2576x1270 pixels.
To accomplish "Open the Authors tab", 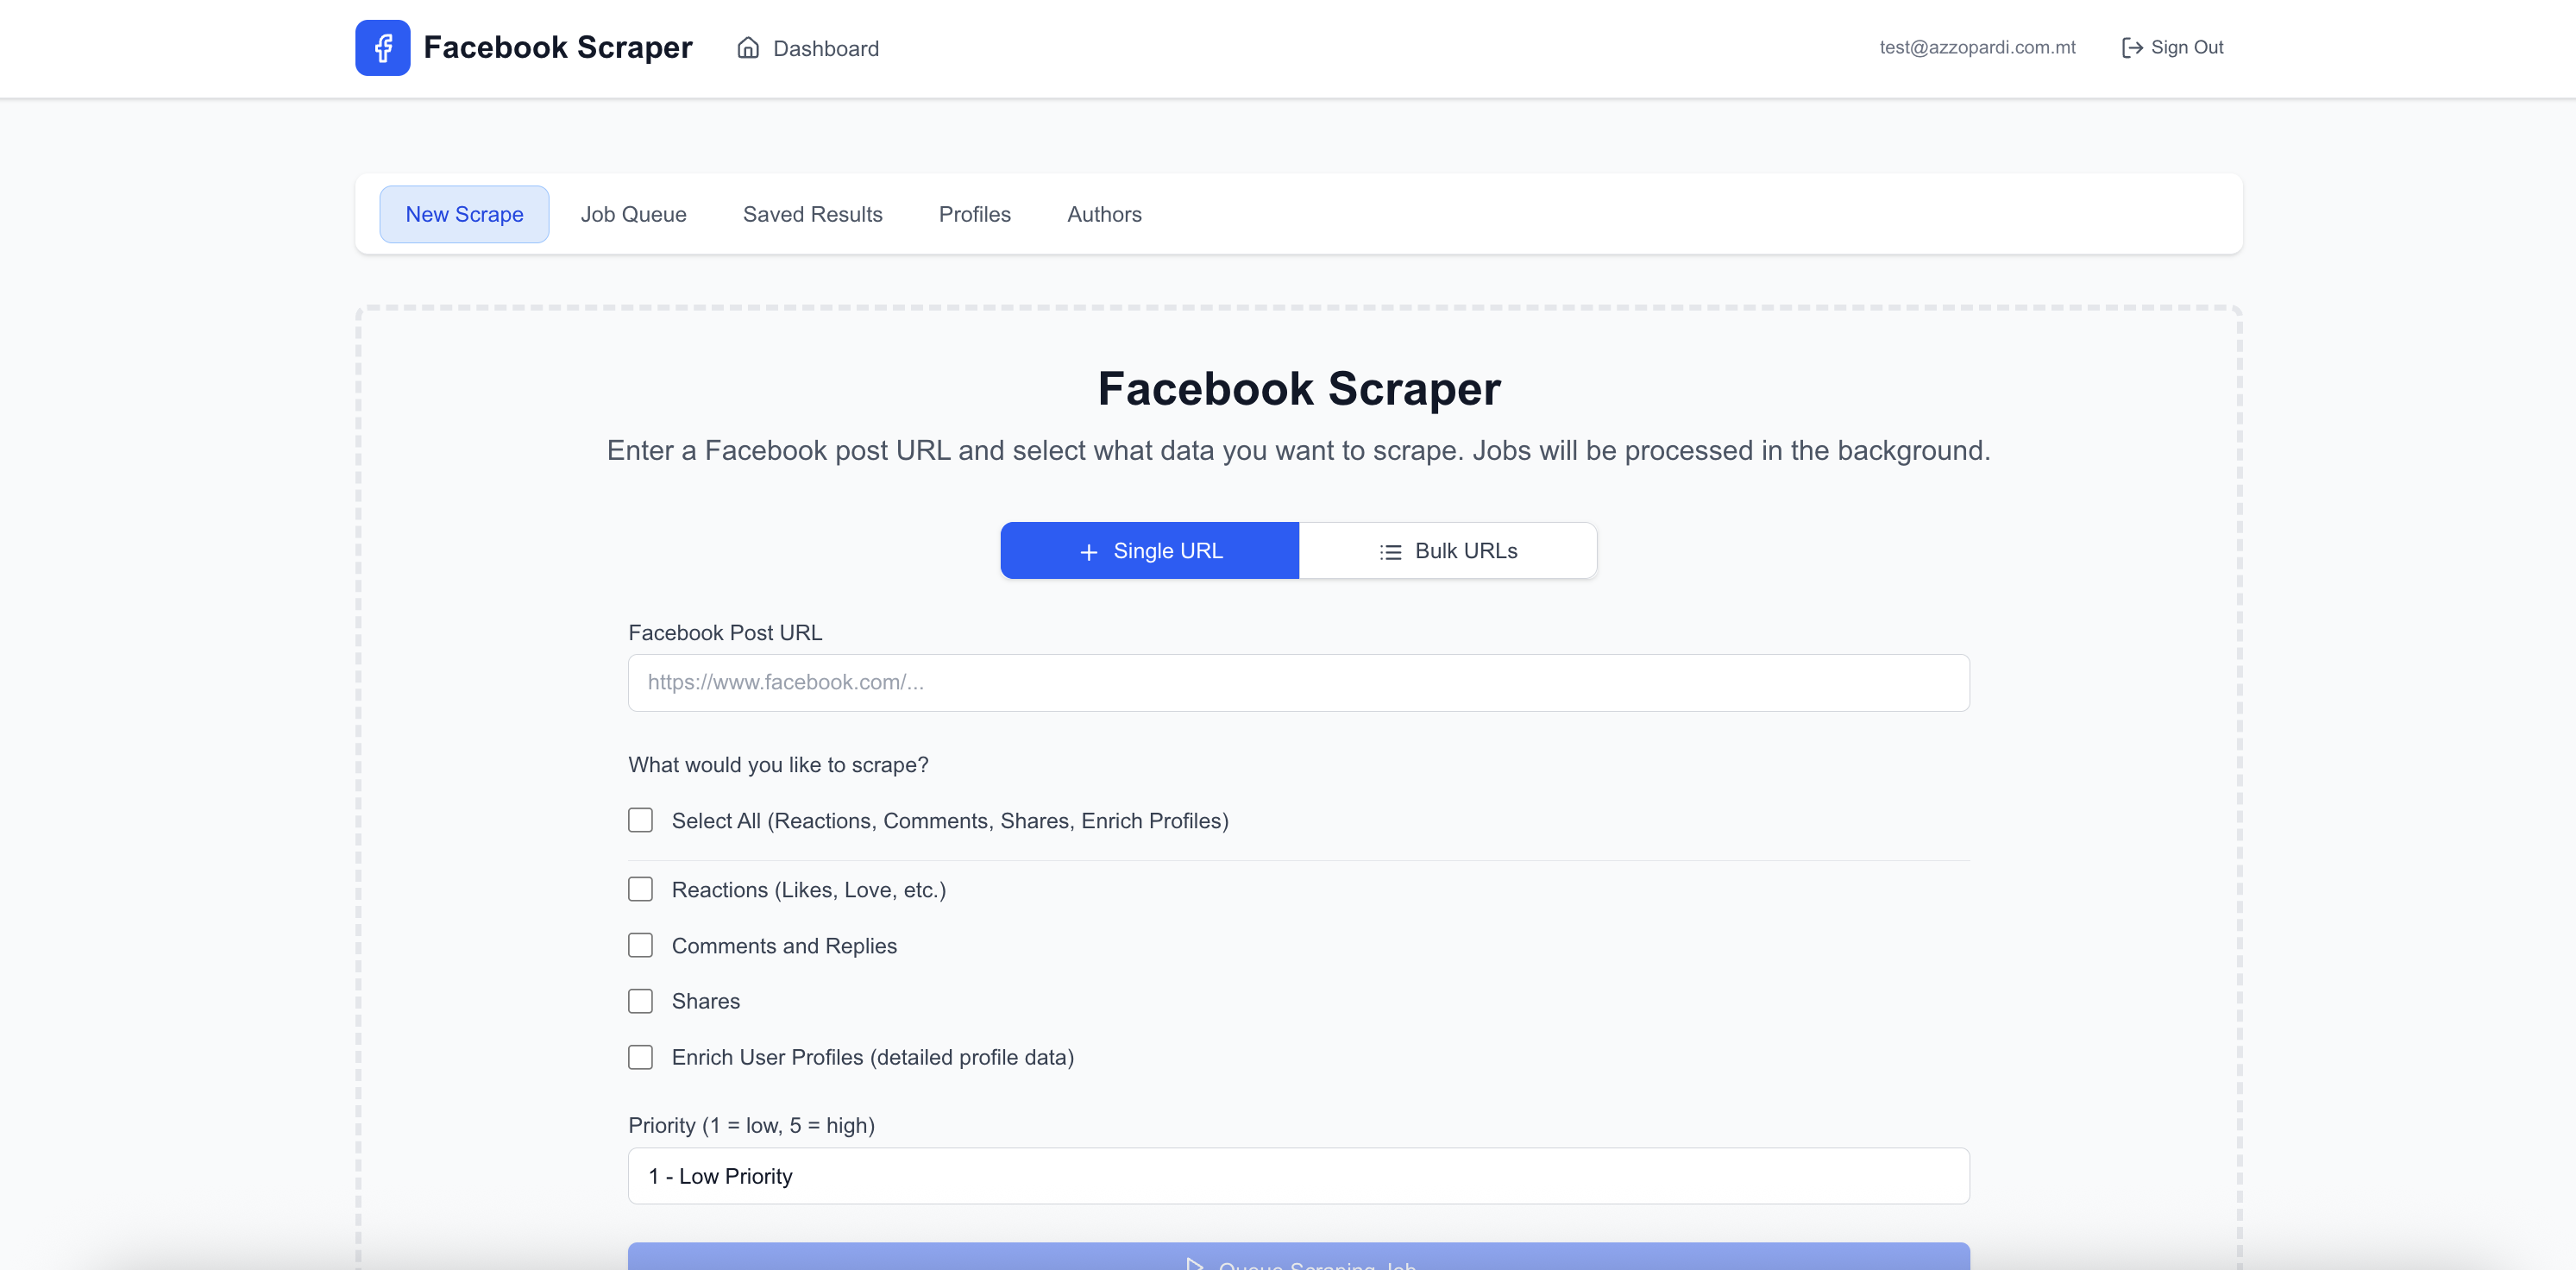I will [1104, 214].
